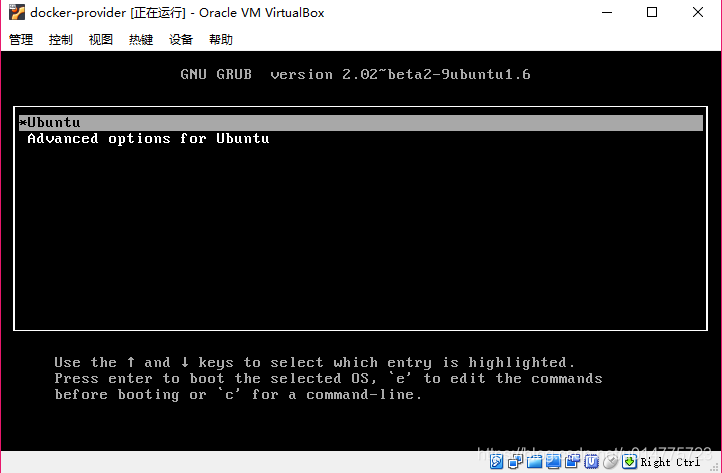Close the docker-provider VM window
This screenshot has height=473, width=722.
pos(698,12)
